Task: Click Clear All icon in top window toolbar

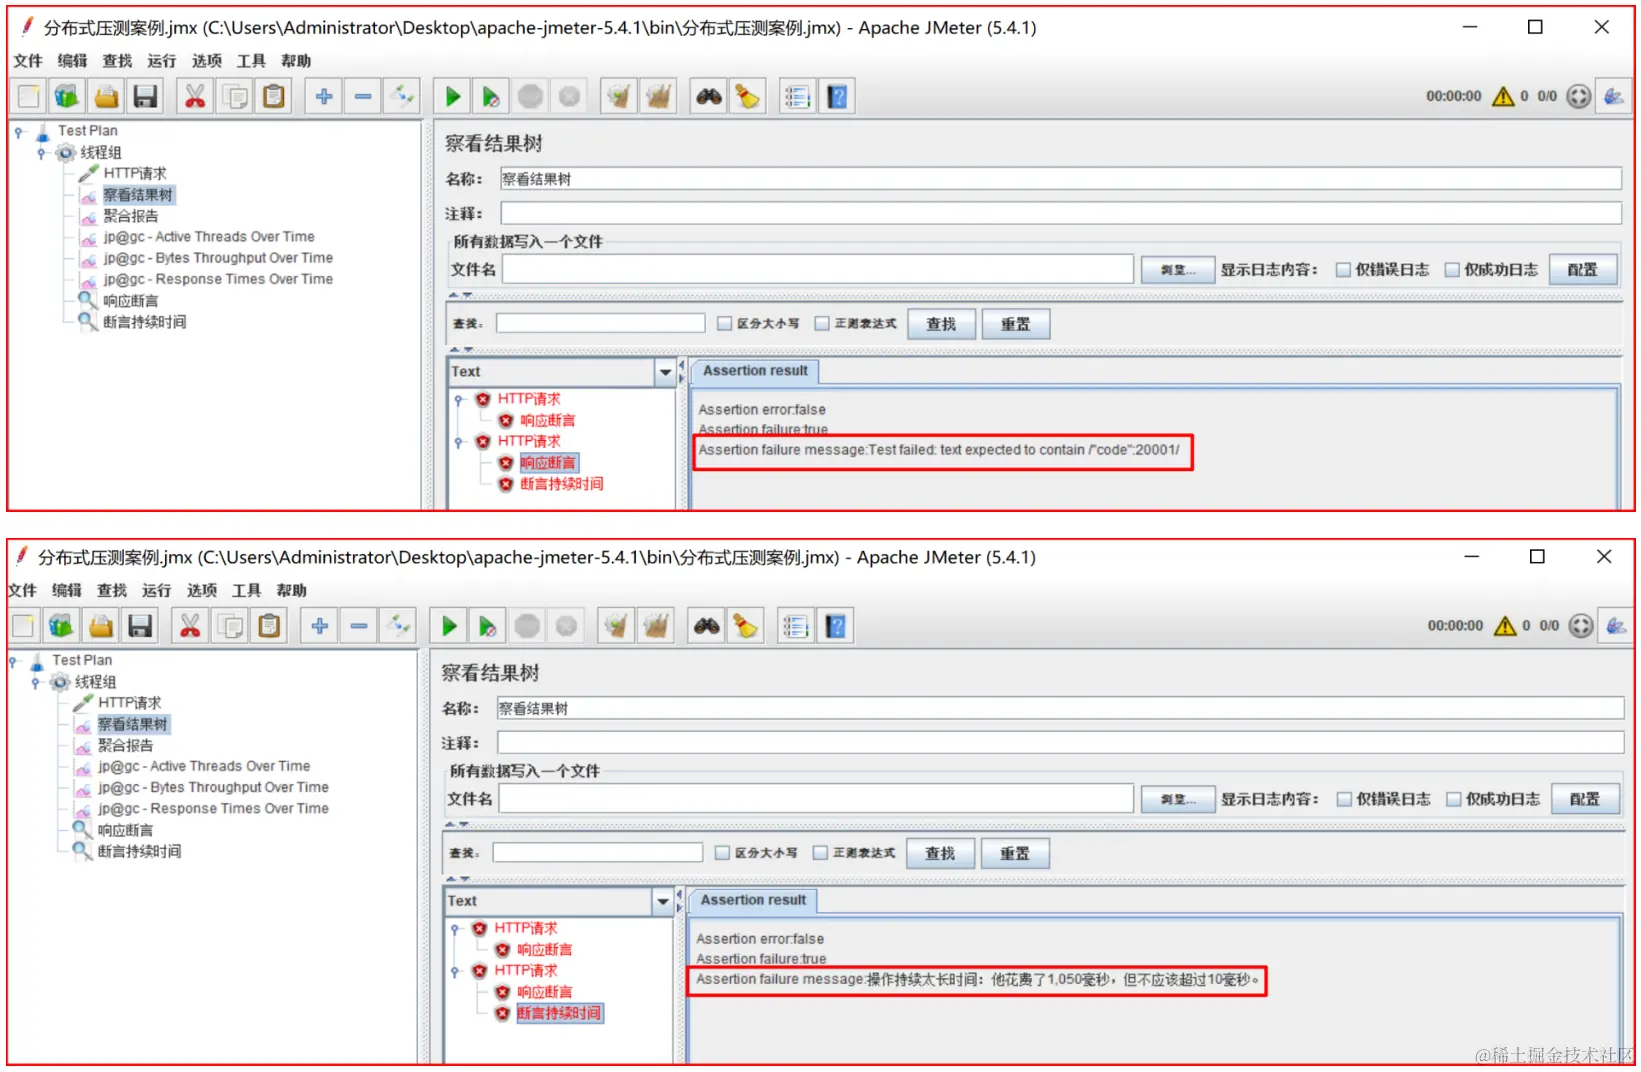Action: click(x=659, y=96)
